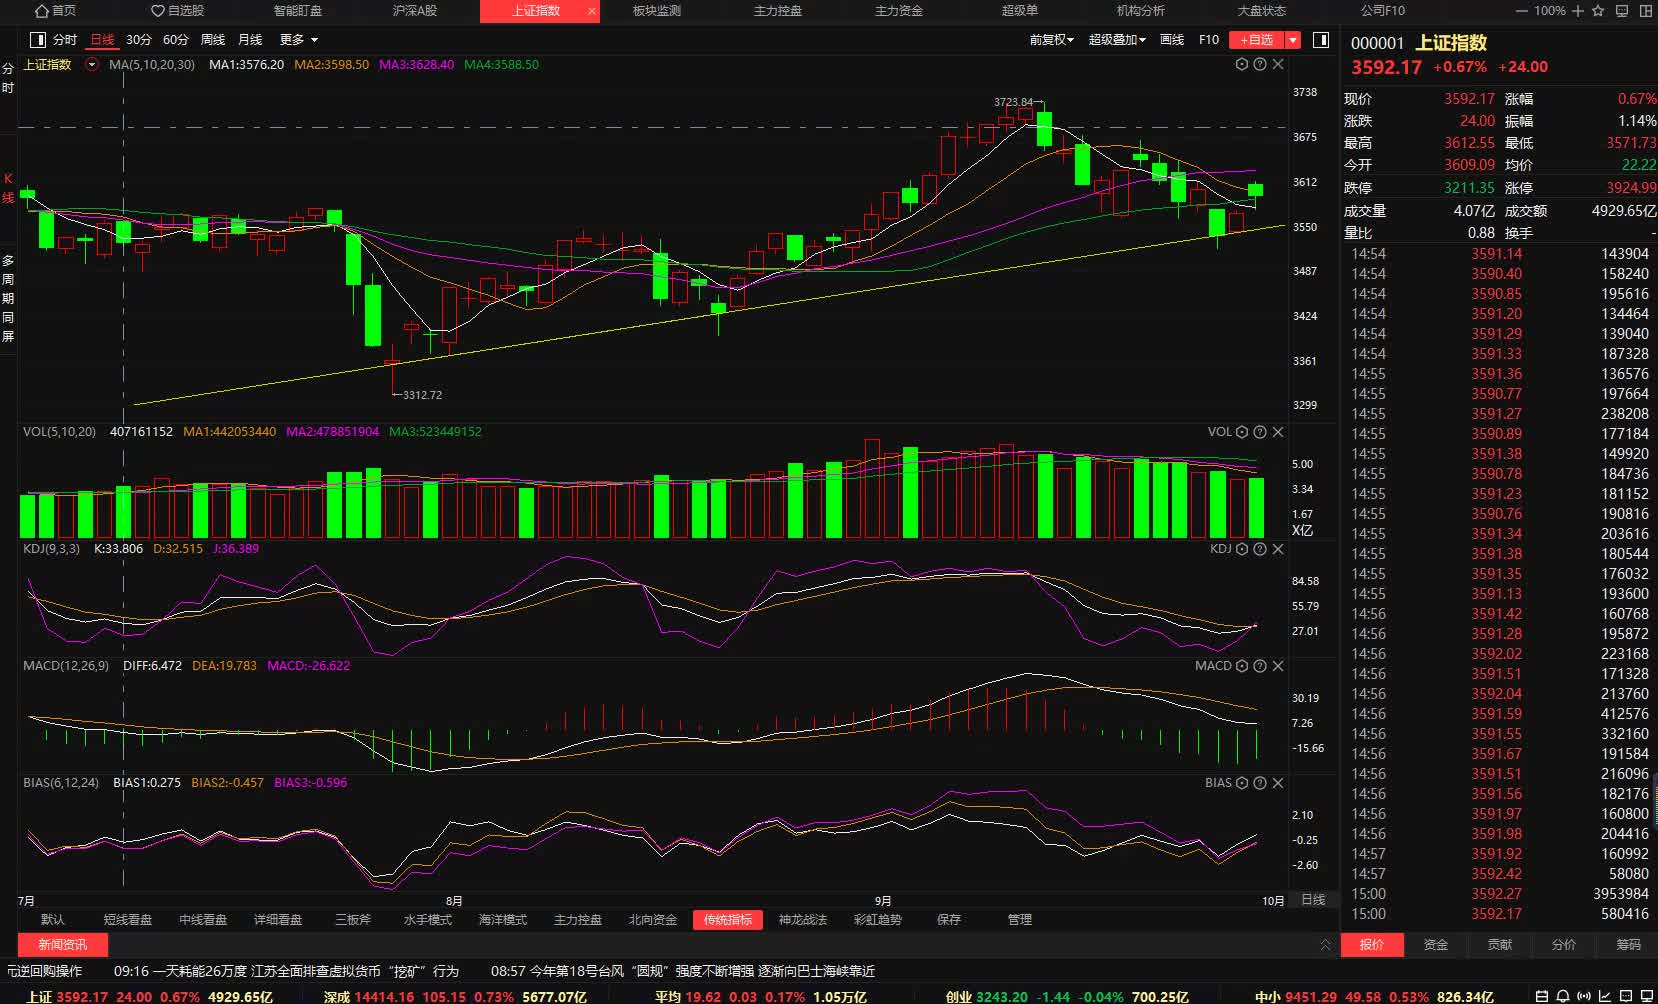Toggle the right sidebar panel icon
The image size is (1658, 1004).
pos(1321,40)
